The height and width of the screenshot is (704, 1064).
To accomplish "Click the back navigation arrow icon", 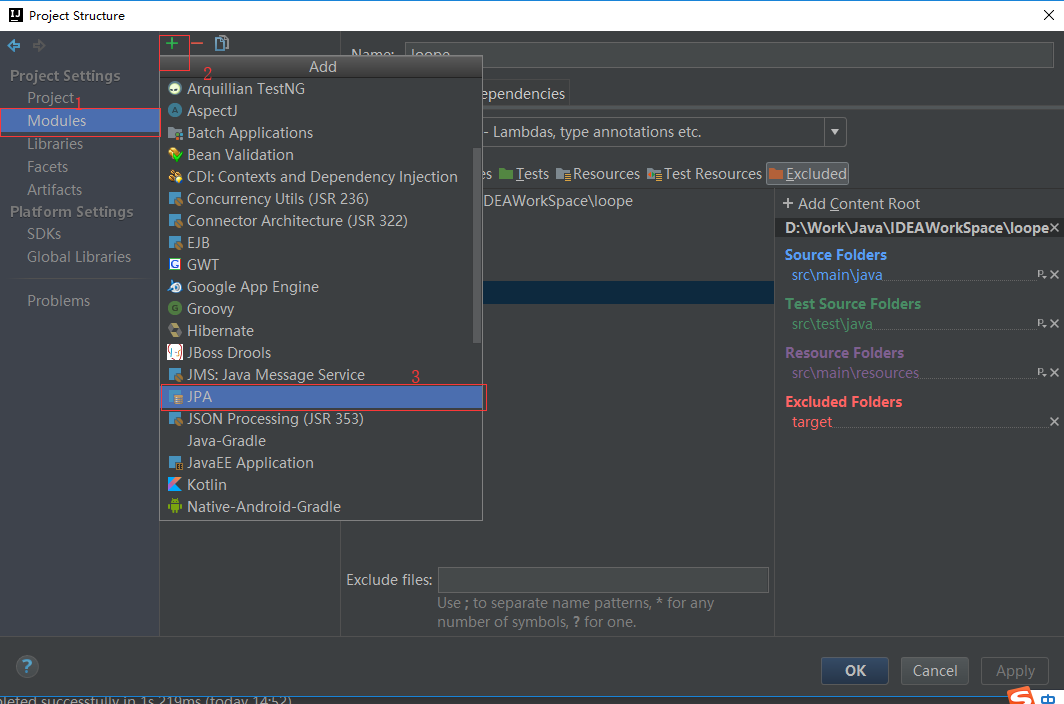I will coord(14,45).
